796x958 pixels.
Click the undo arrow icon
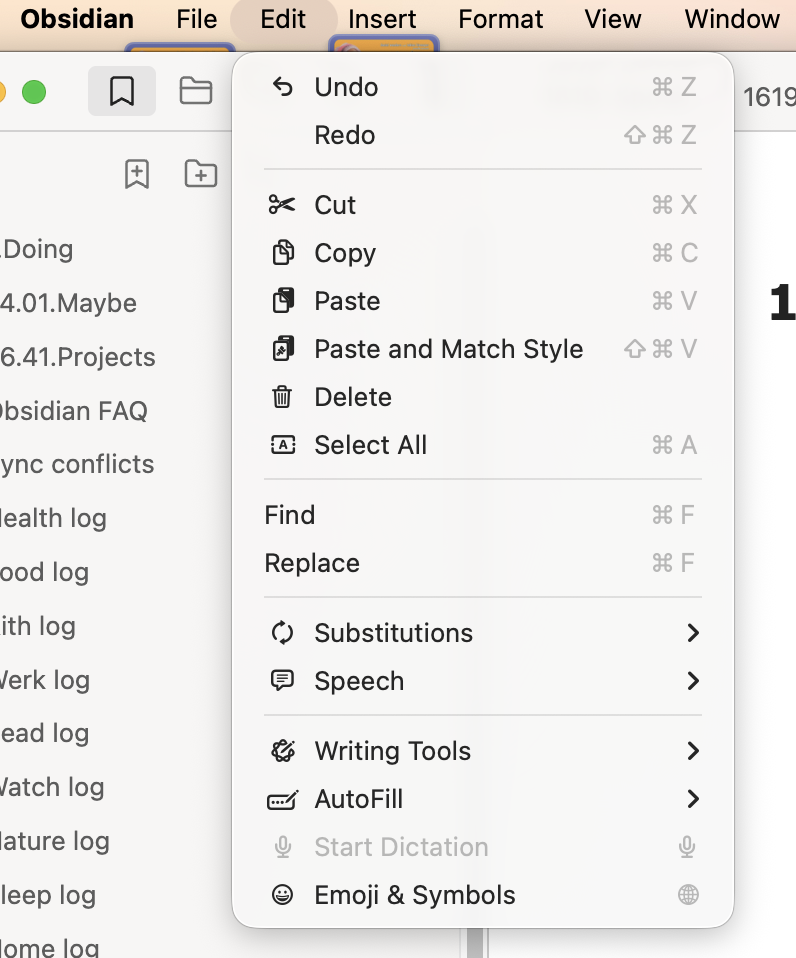point(283,87)
